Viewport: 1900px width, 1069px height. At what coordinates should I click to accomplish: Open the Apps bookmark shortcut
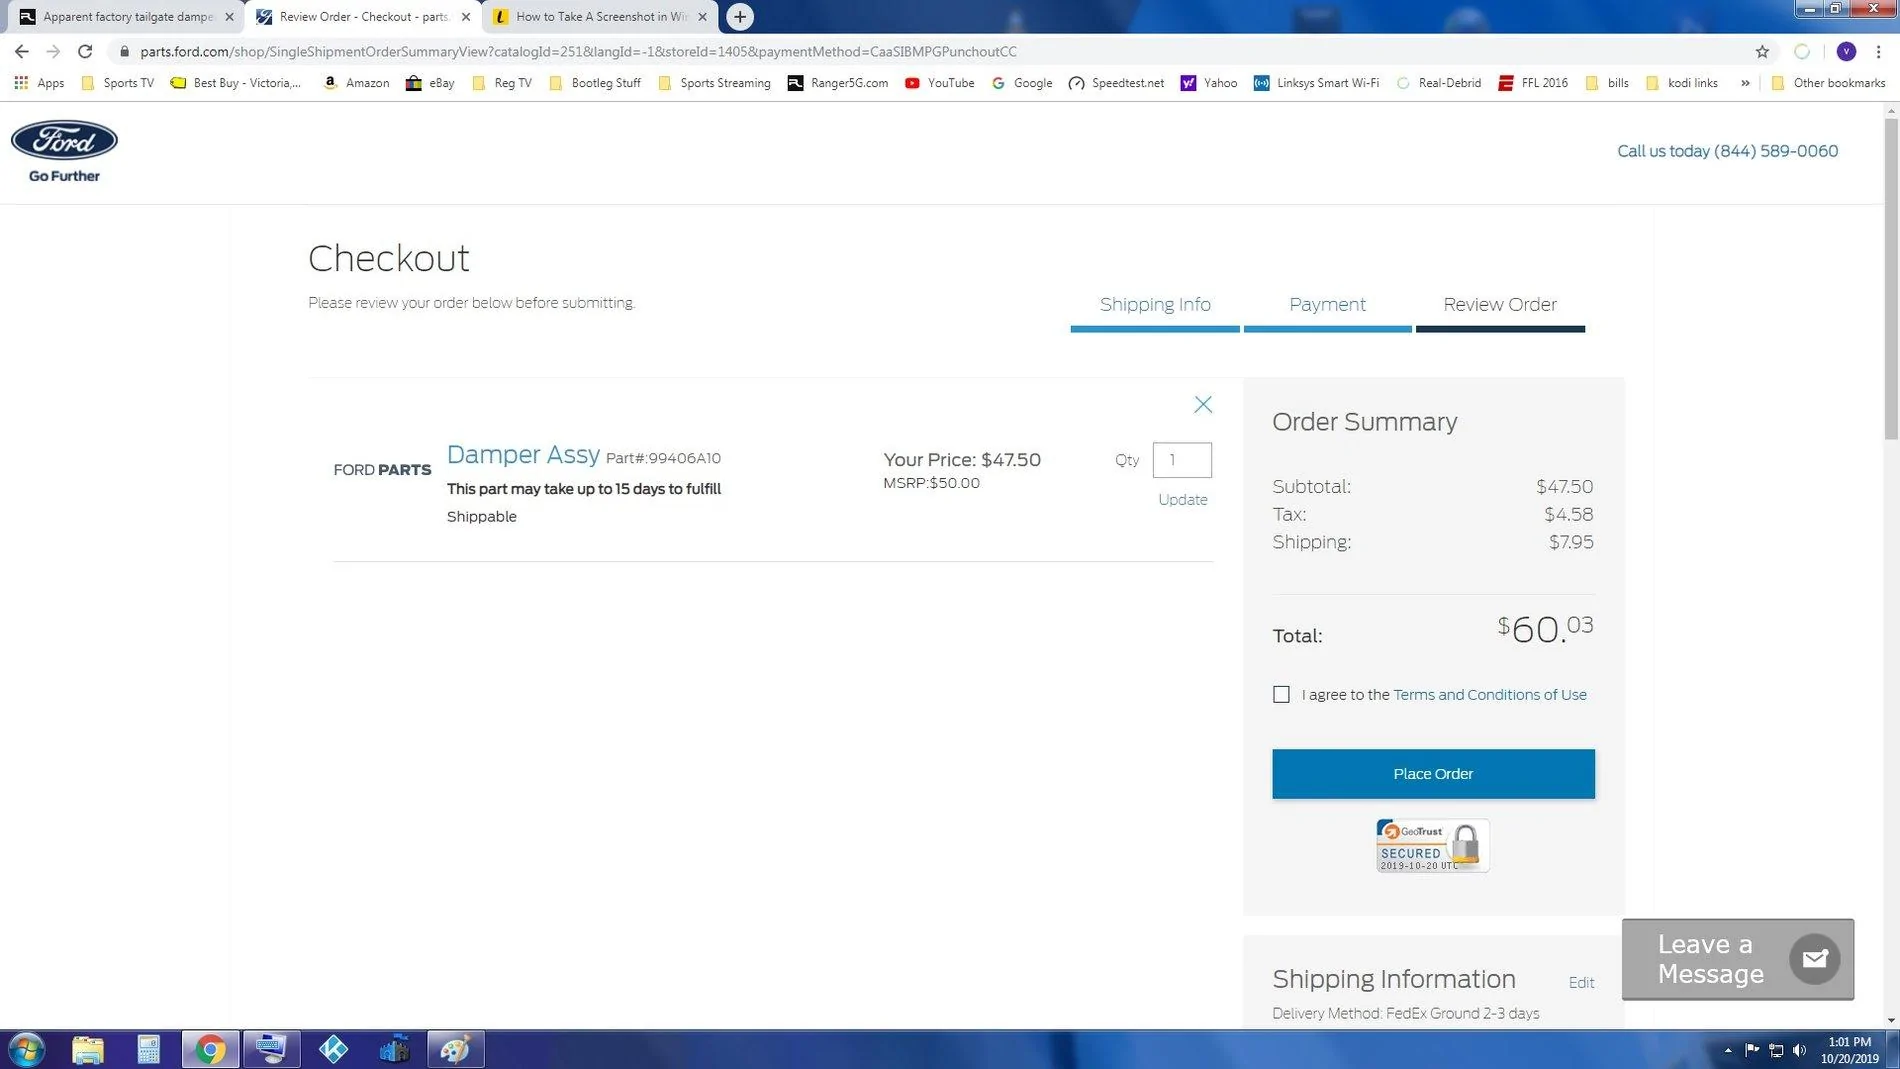[x=40, y=83]
